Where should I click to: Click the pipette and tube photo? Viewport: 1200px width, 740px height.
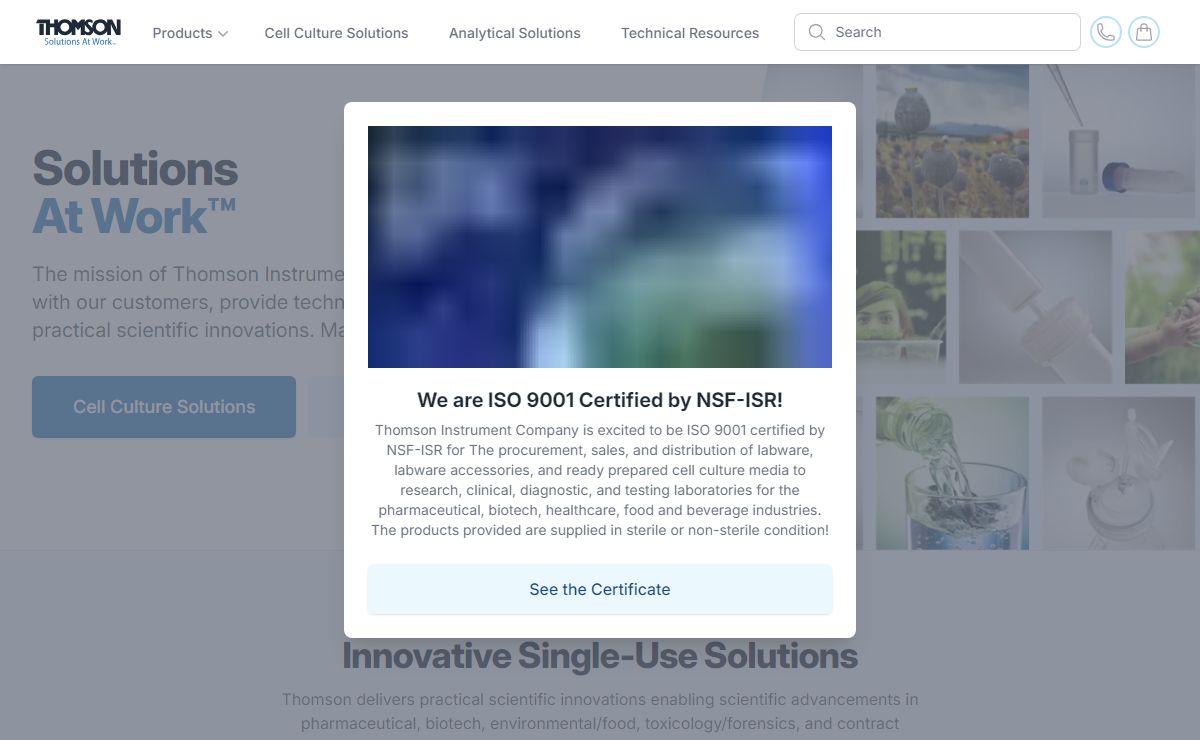[1119, 141]
